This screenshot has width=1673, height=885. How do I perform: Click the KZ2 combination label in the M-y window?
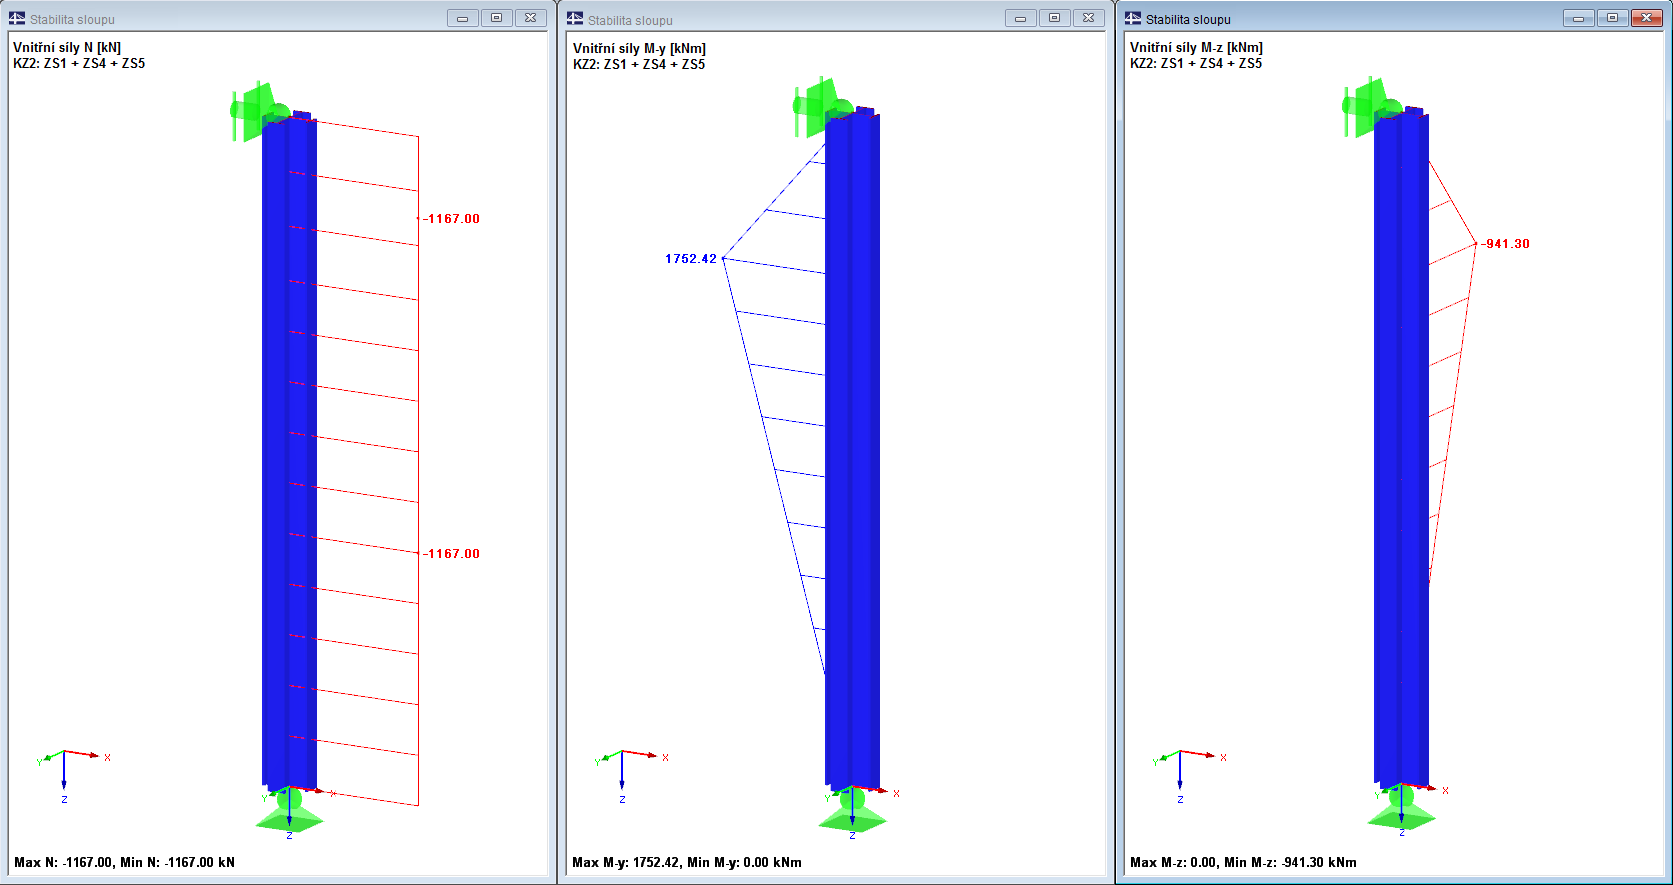click(639, 64)
